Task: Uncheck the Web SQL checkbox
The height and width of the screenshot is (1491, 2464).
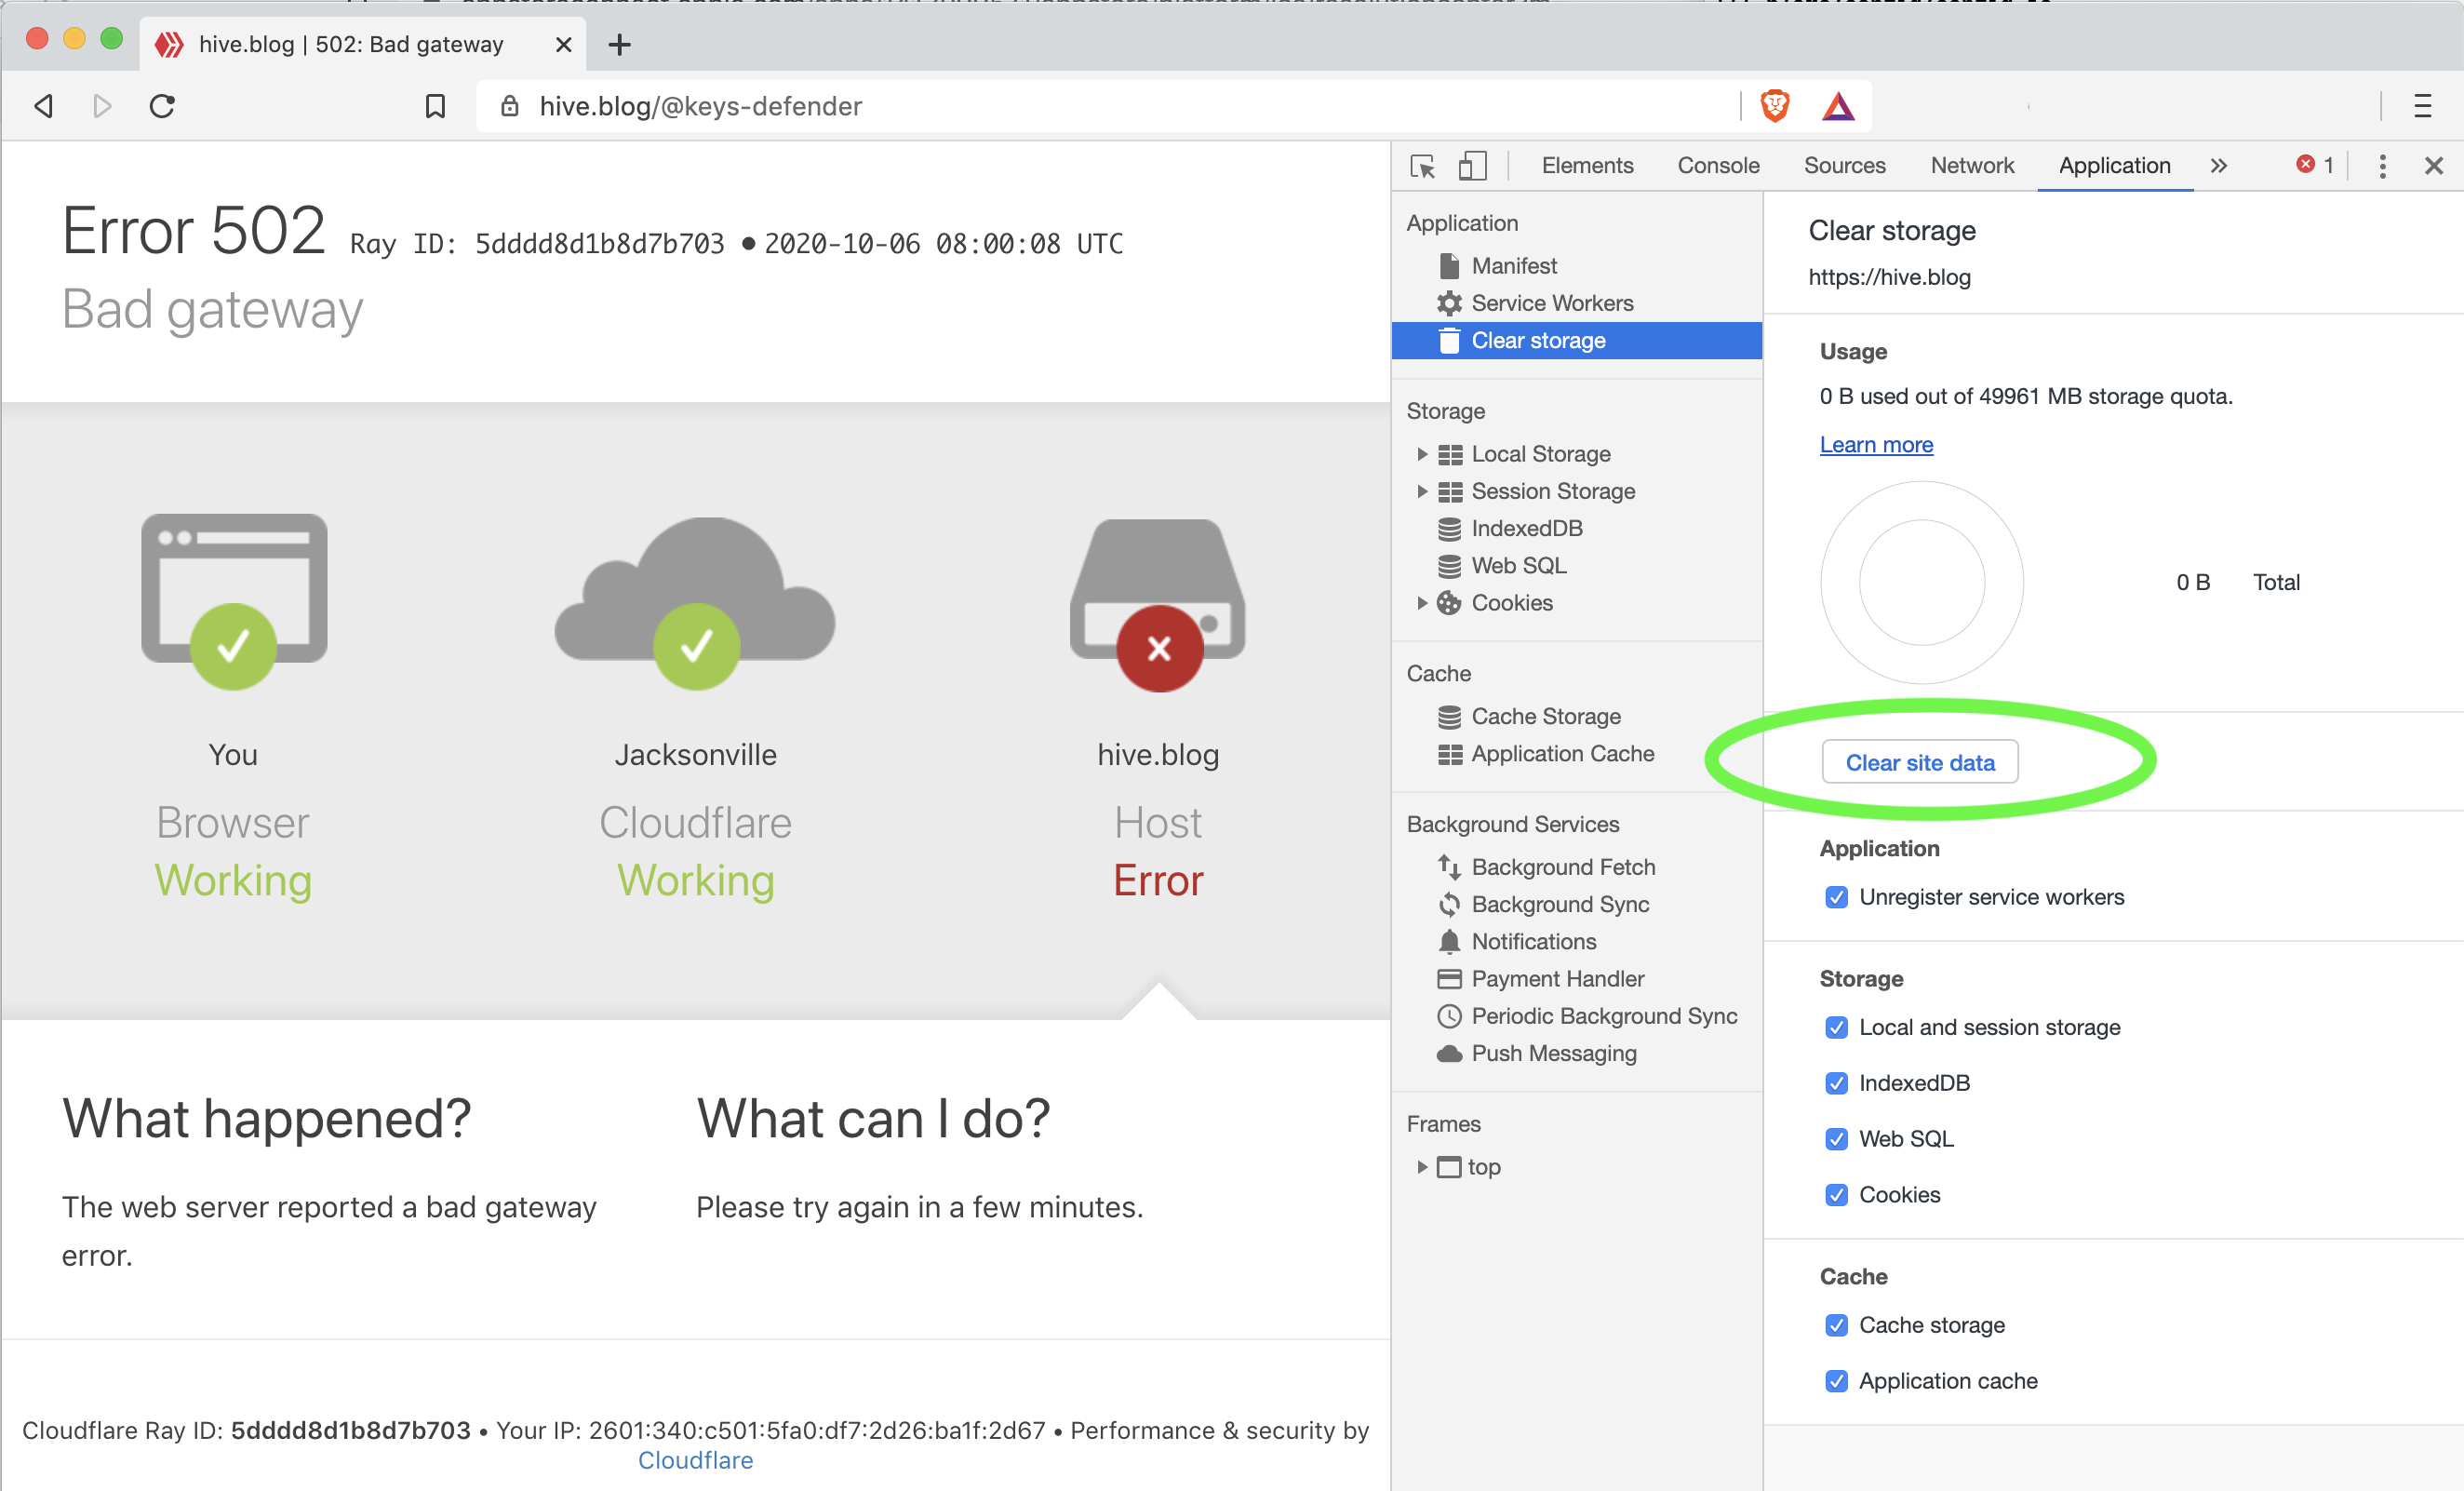Action: pyautogui.click(x=1836, y=1139)
